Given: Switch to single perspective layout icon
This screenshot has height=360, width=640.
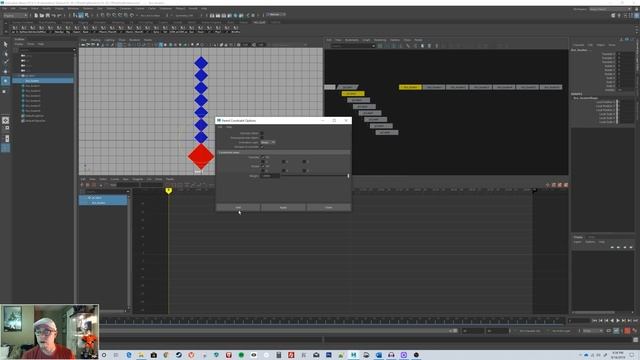Looking at the screenshot, I should pyautogui.click(x=5, y=120).
